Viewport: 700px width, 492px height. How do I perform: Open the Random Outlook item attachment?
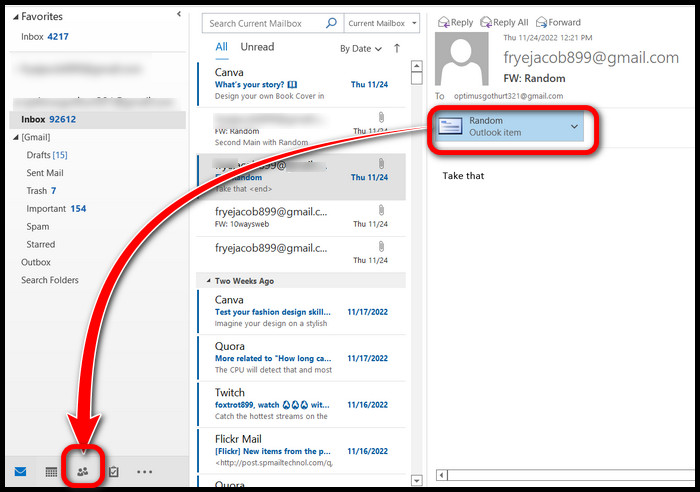(509, 126)
